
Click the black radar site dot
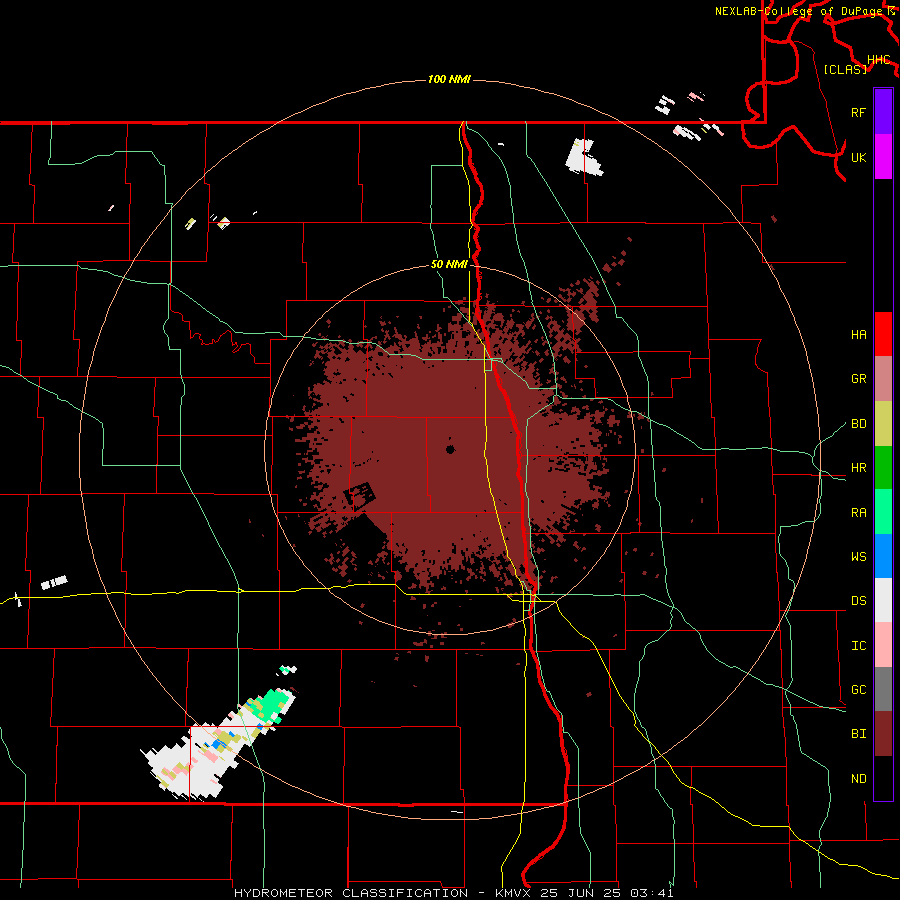pyautogui.click(x=450, y=449)
